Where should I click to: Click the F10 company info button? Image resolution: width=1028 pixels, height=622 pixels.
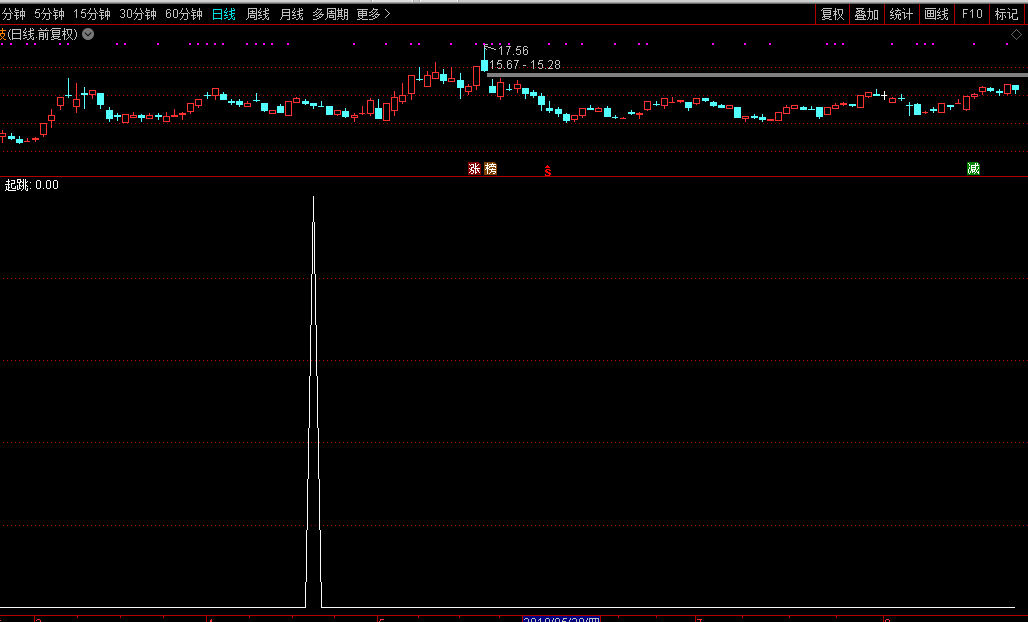coord(972,14)
